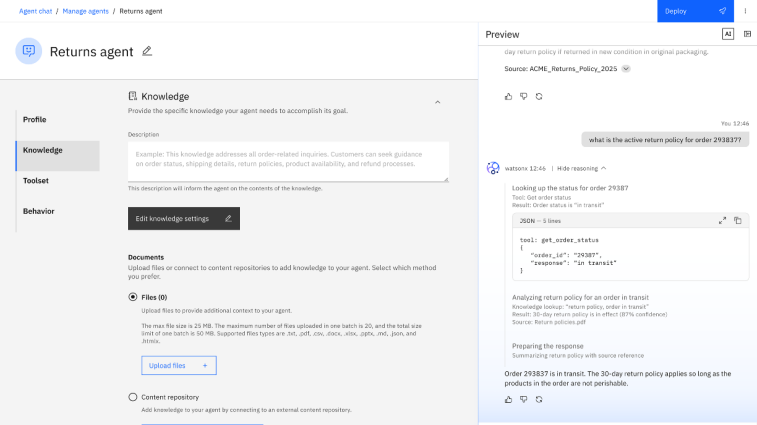Screen dimensions: 757x425
Task: Collapse reasoning via Hide reasoning toggle
Action: [582, 168]
